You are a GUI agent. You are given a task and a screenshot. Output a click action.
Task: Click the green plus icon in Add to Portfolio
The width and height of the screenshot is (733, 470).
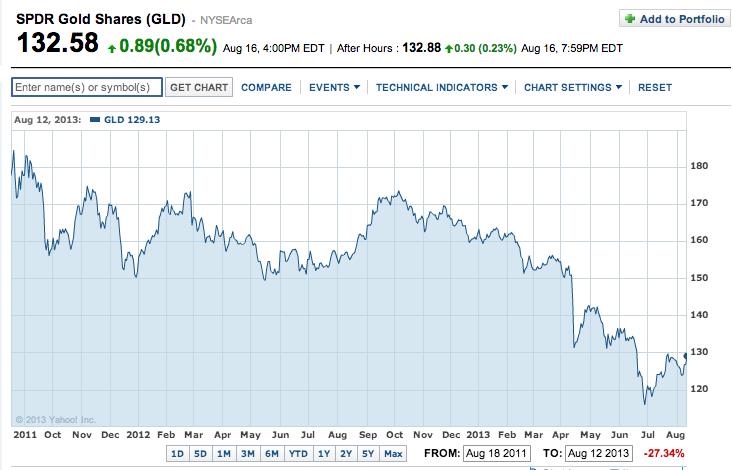point(630,19)
